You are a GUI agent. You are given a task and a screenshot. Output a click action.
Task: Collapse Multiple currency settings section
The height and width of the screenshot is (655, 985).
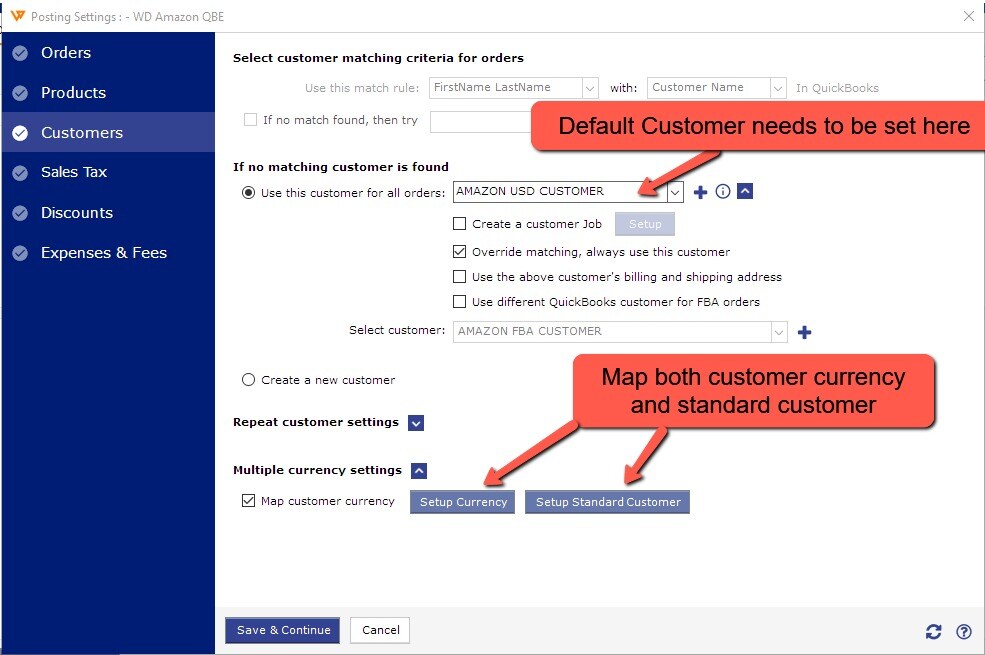[x=419, y=470]
